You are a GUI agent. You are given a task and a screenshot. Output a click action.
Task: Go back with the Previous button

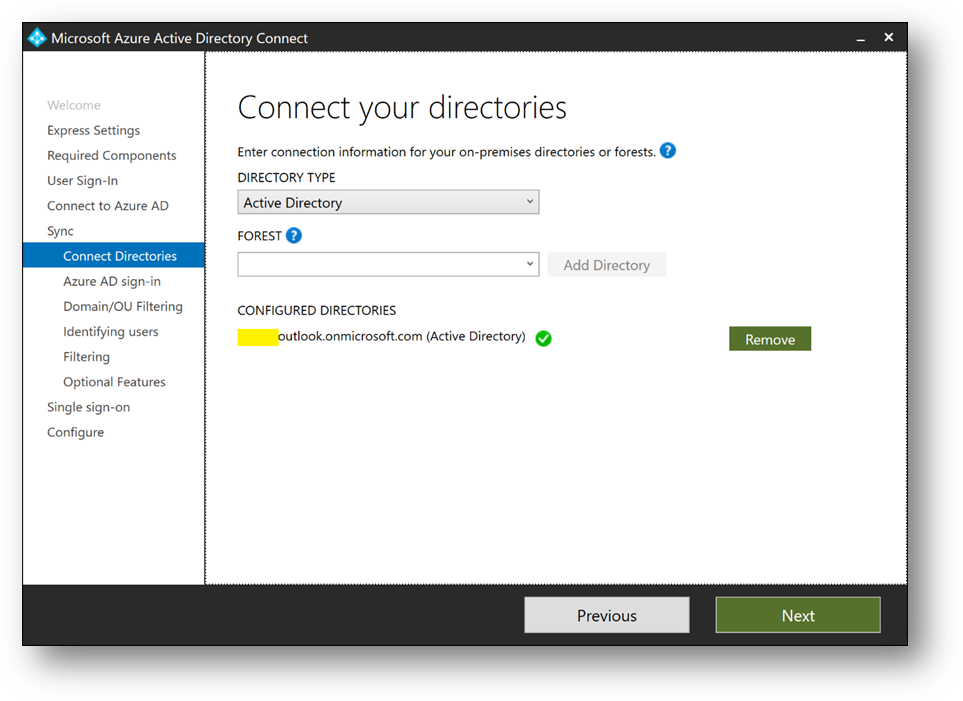607,615
